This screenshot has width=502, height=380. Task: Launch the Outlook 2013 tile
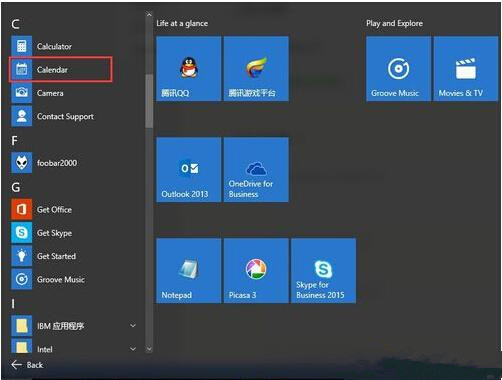tap(189, 169)
